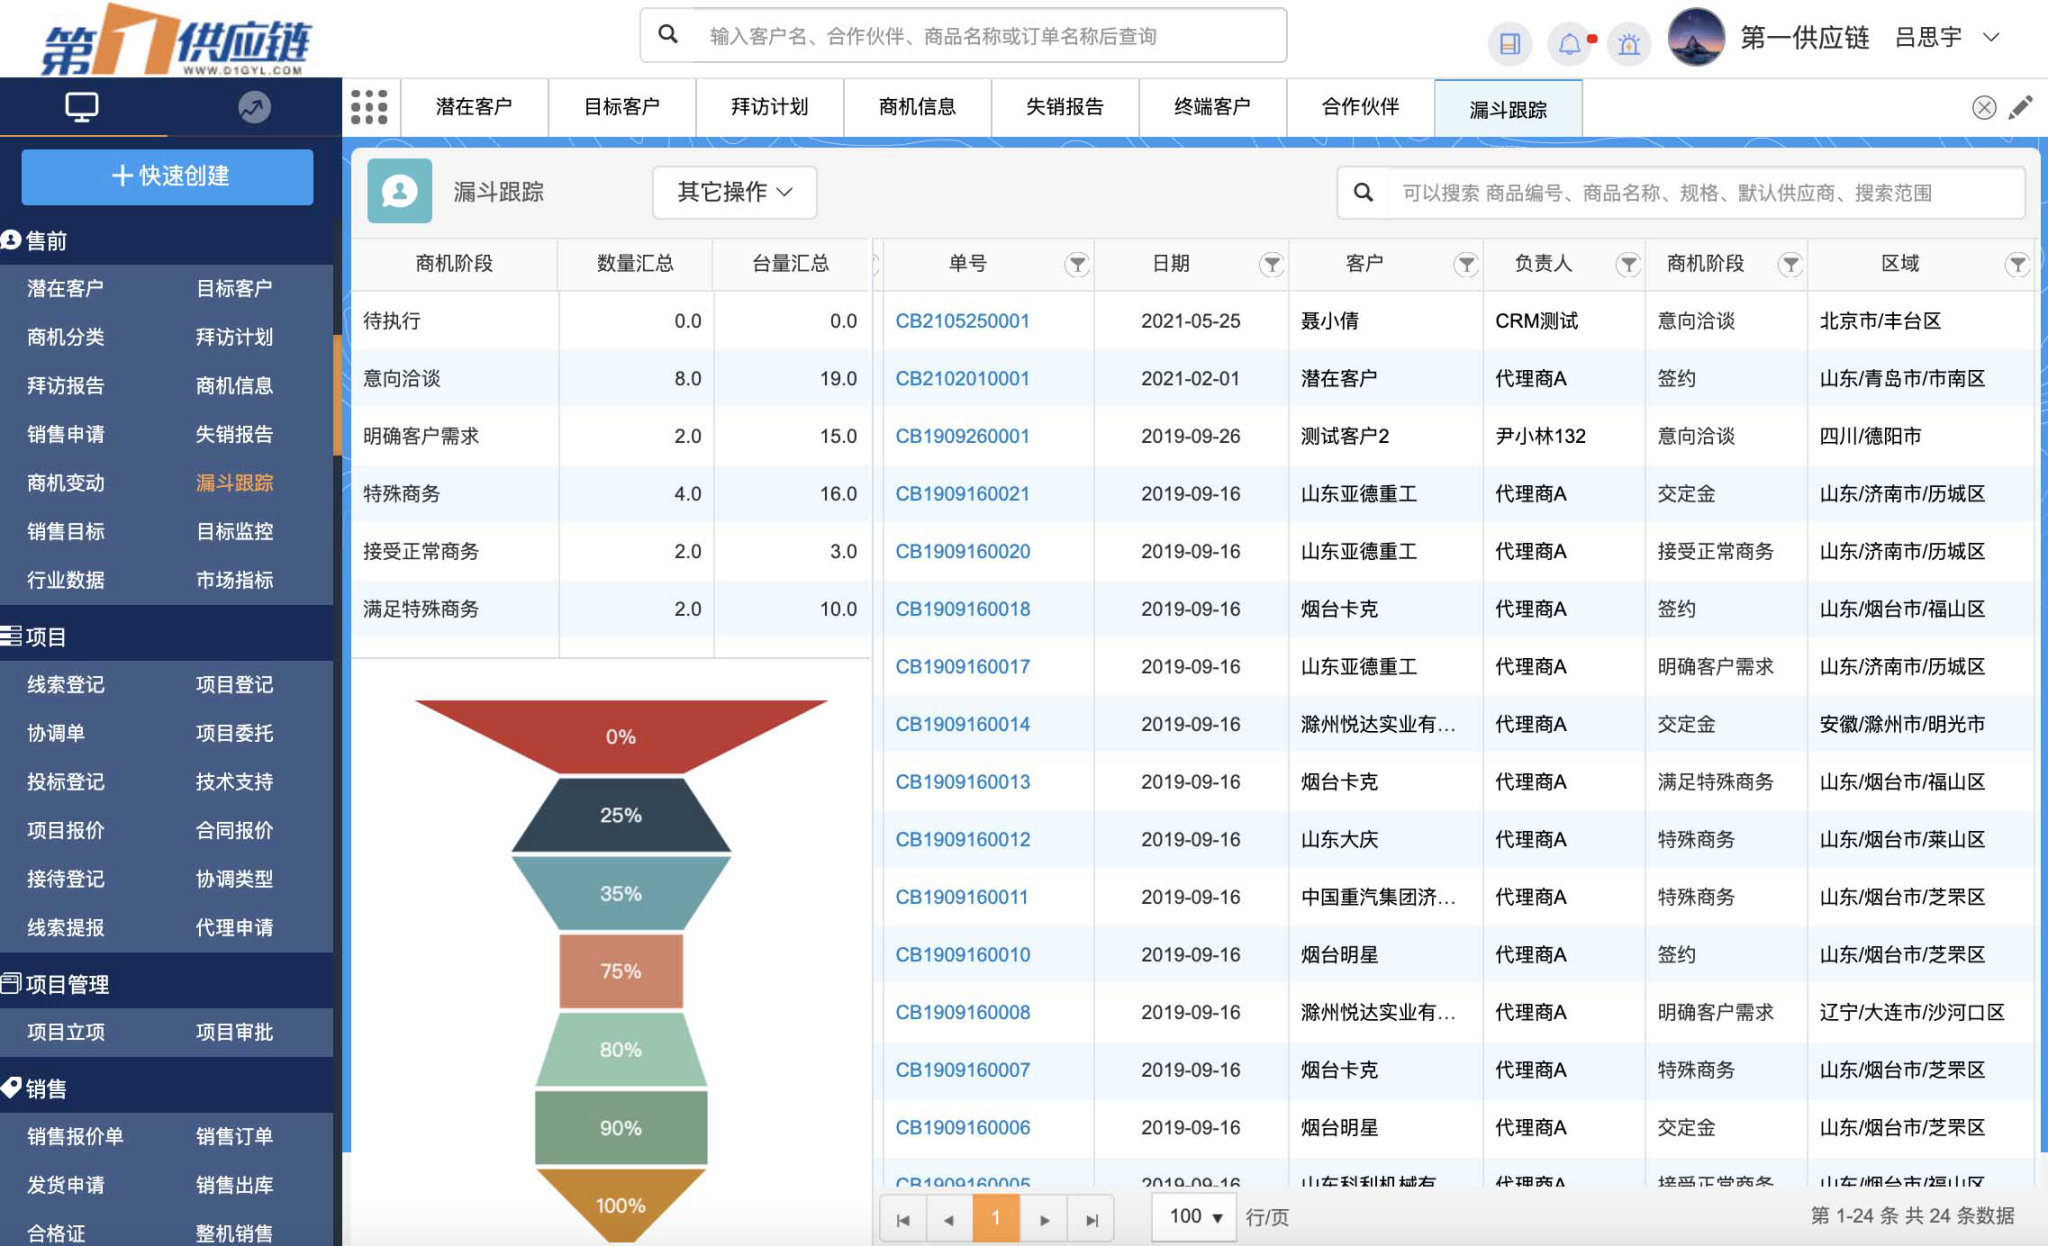Click the monitor icon in sidebar header
This screenshot has width=2048, height=1246.
click(82, 106)
